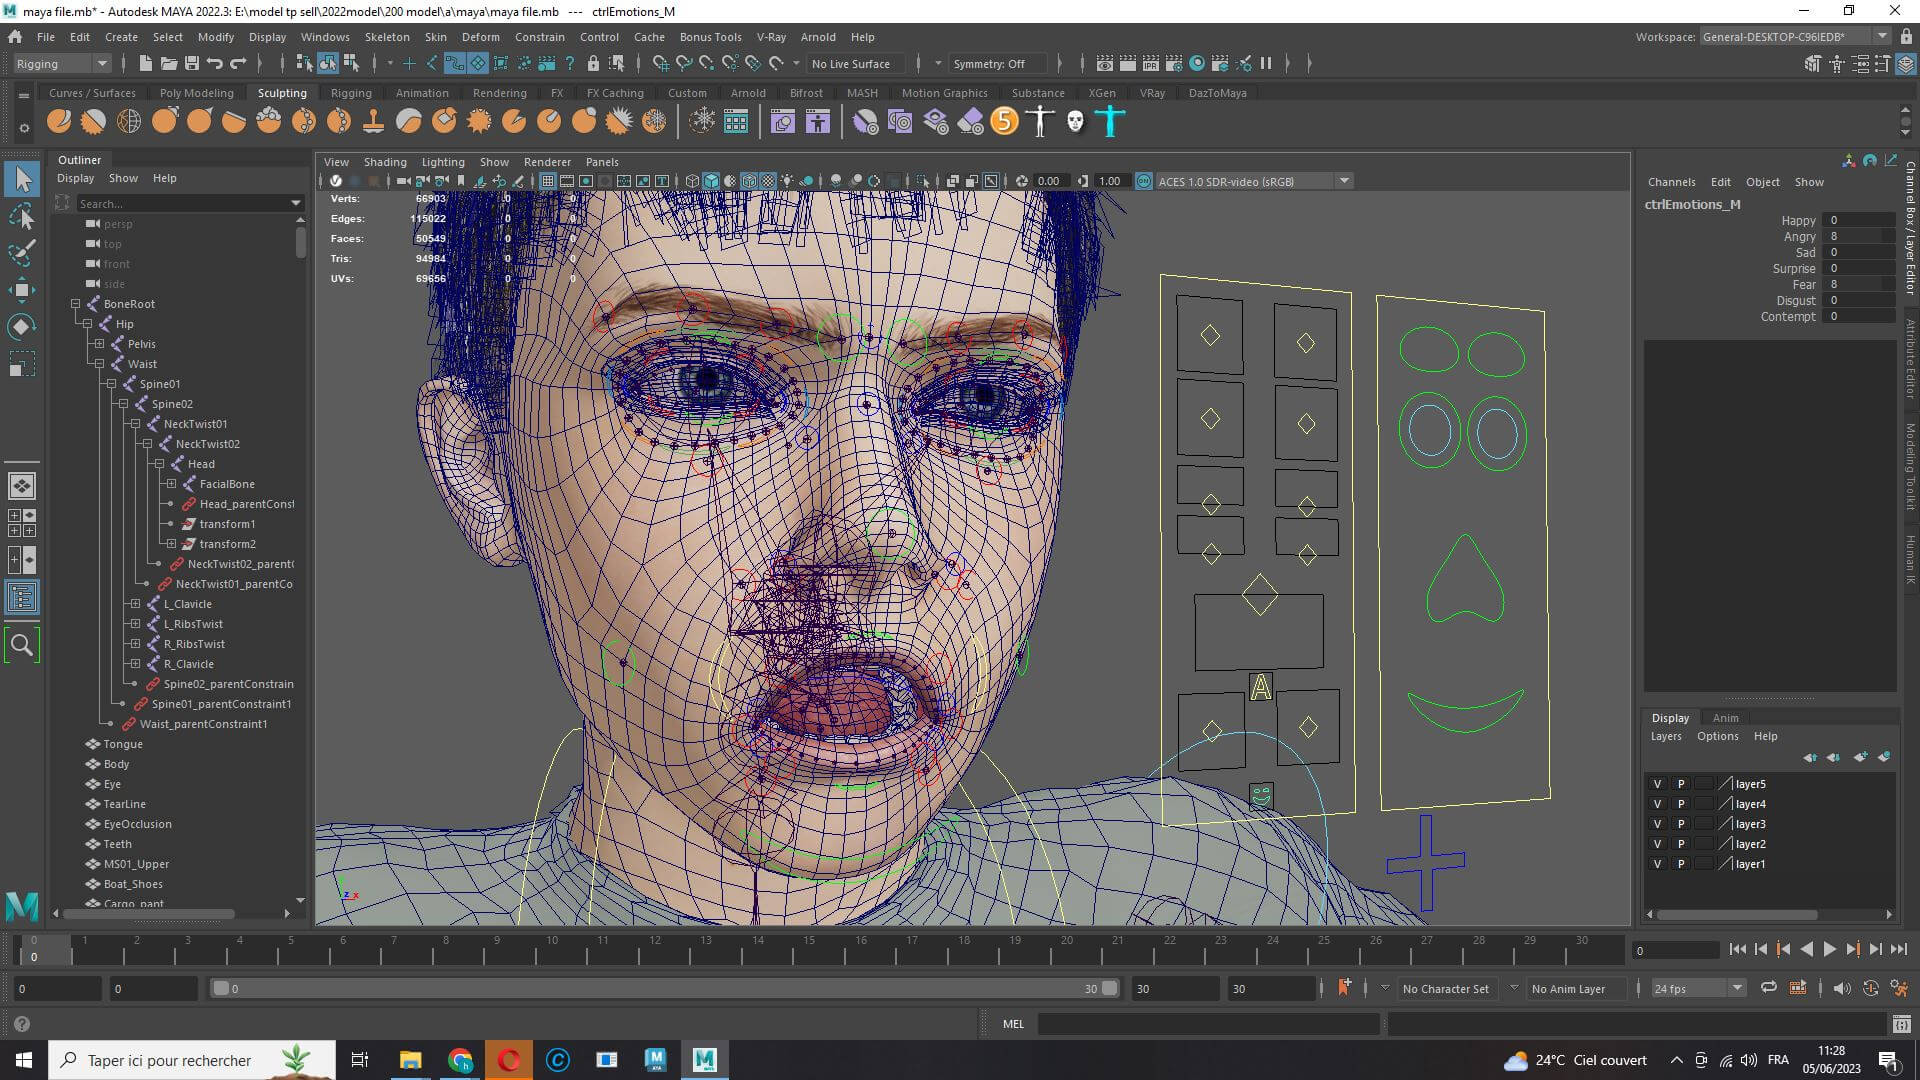Click the cyan T-pose shelf icon
Viewport: 1920px width, 1080px height.
1110,122
